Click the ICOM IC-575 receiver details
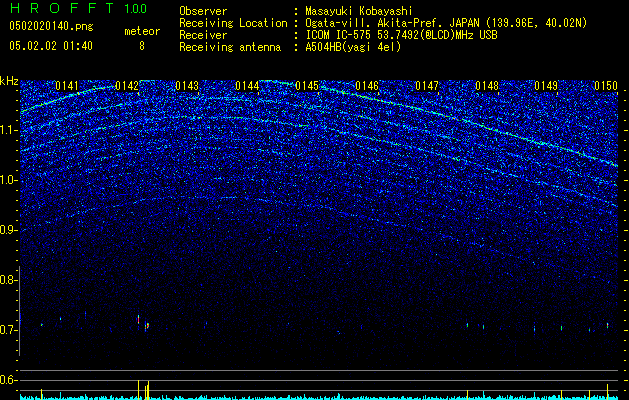 pos(401,35)
